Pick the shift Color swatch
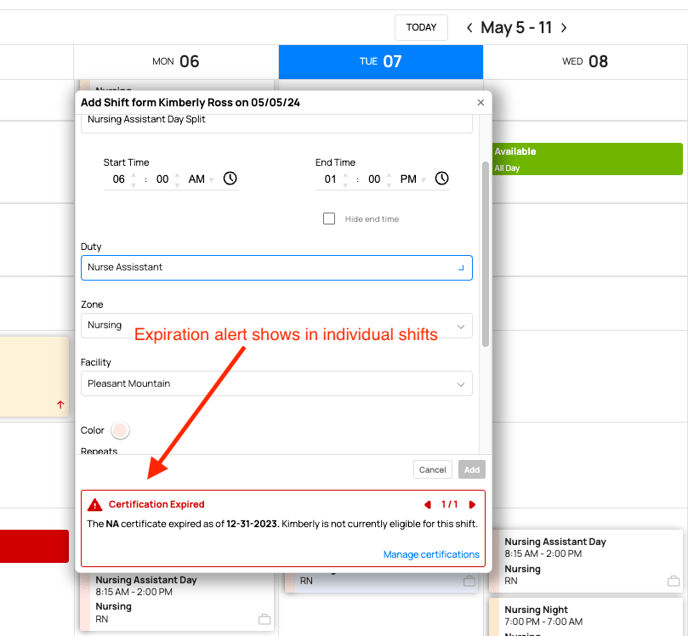The height and width of the screenshot is (636, 688). 120,430
